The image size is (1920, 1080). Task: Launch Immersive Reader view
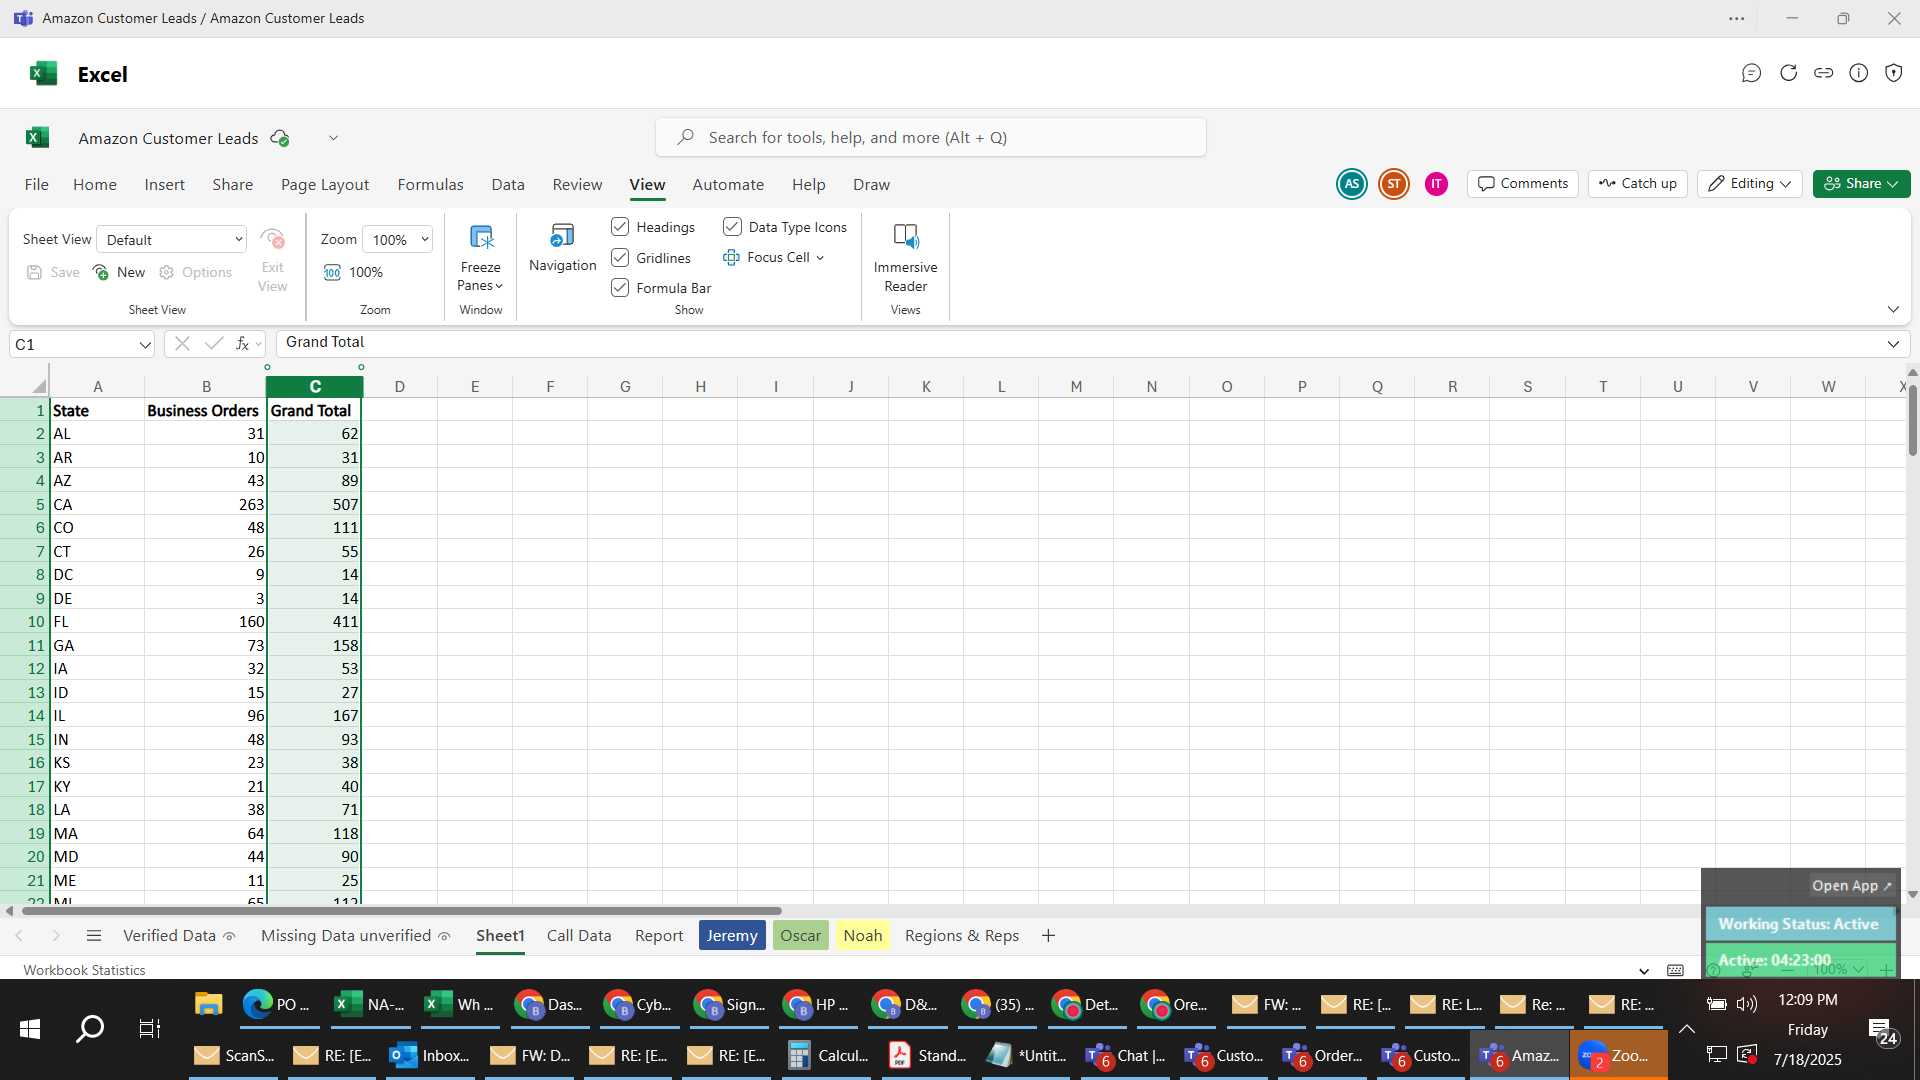point(905,258)
